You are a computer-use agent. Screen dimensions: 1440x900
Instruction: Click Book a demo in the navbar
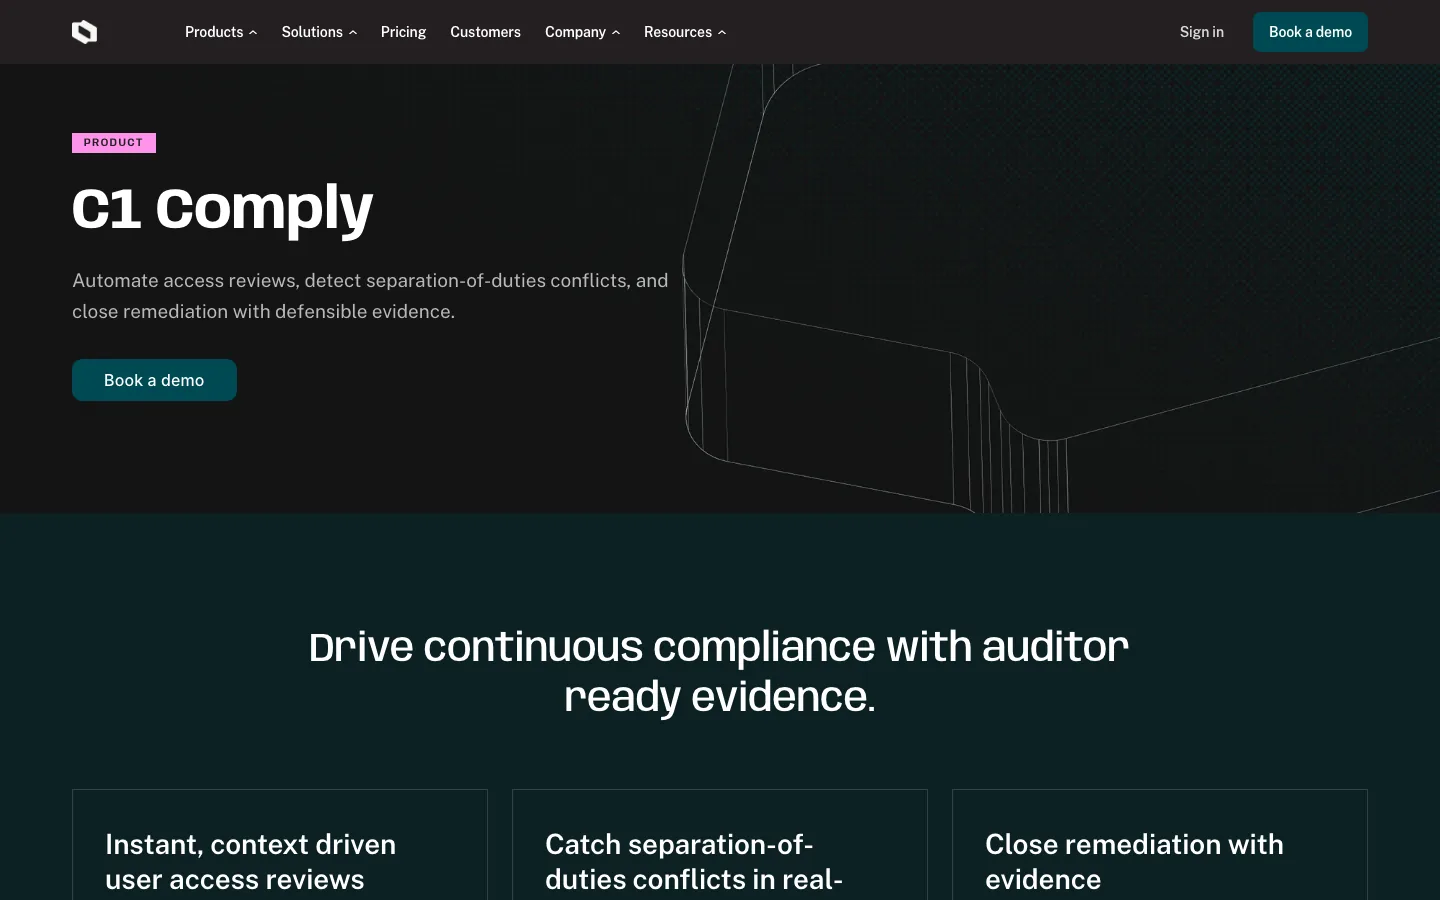[1310, 32]
